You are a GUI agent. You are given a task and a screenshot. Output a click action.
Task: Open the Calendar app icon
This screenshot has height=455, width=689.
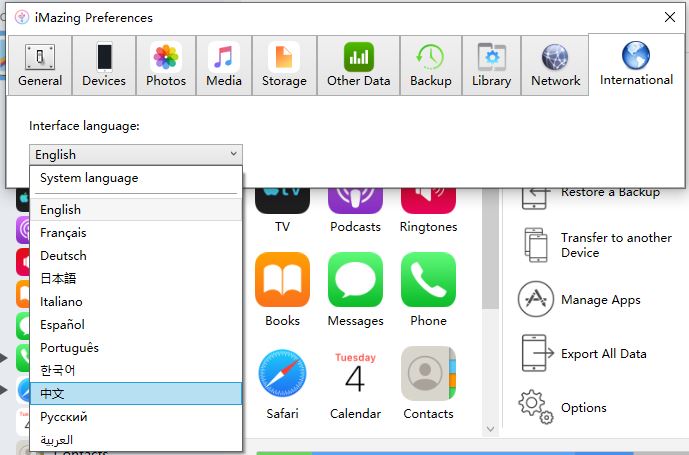coord(355,374)
